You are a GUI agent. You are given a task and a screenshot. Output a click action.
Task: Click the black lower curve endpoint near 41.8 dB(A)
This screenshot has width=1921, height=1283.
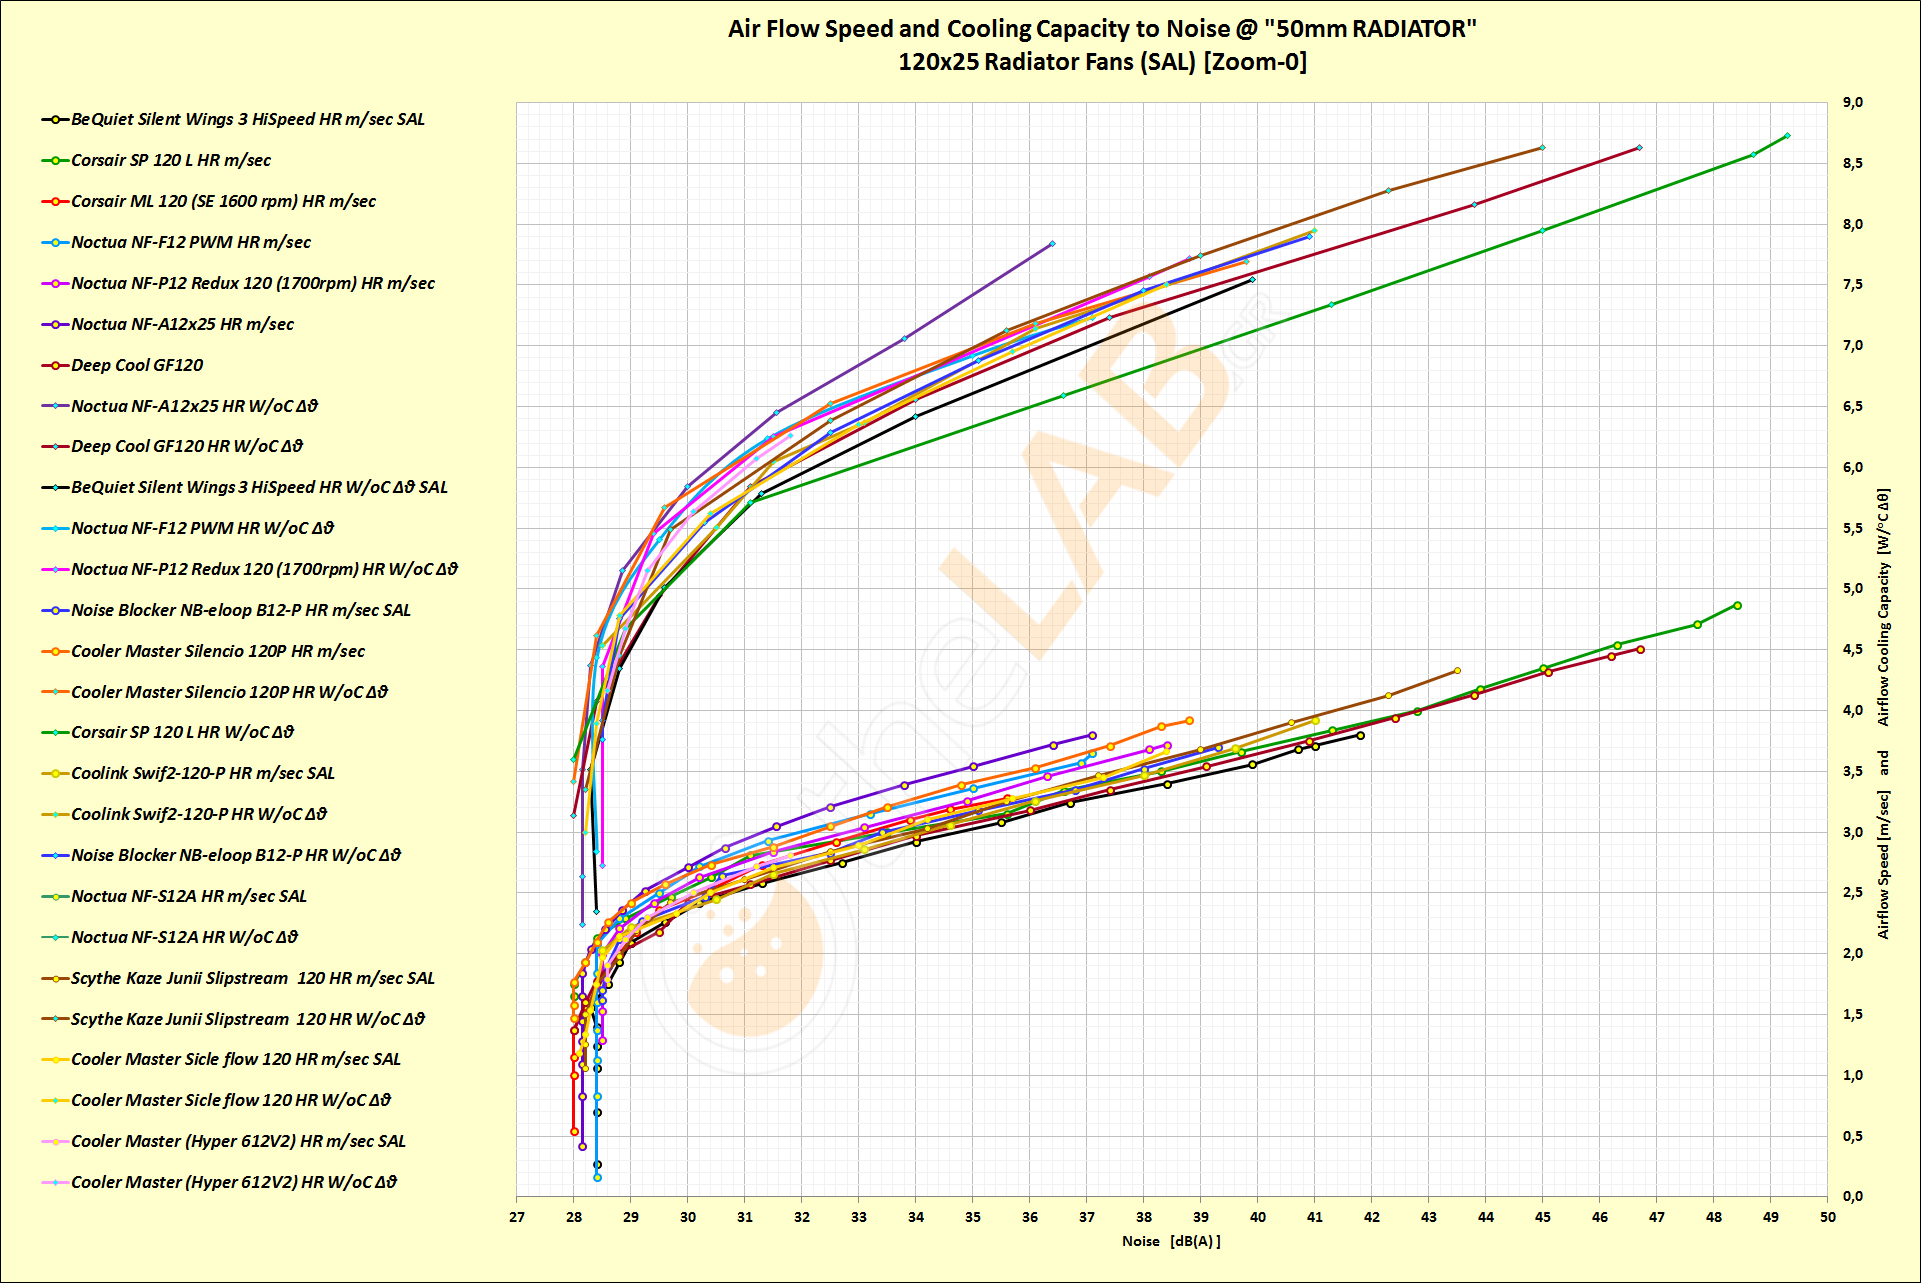click(x=1360, y=735)
